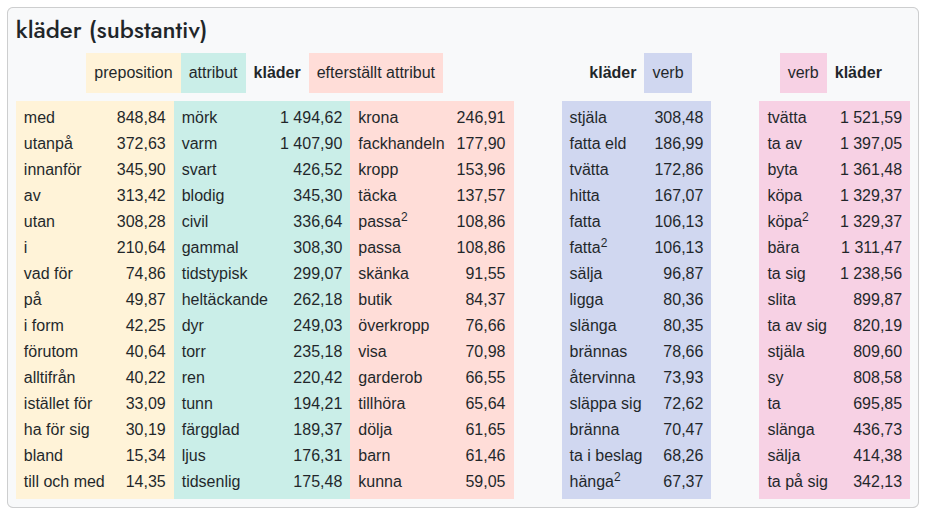Select the word 'dölja'
Viewport: 926px width, 514px height.
click(x=375, y=430)
